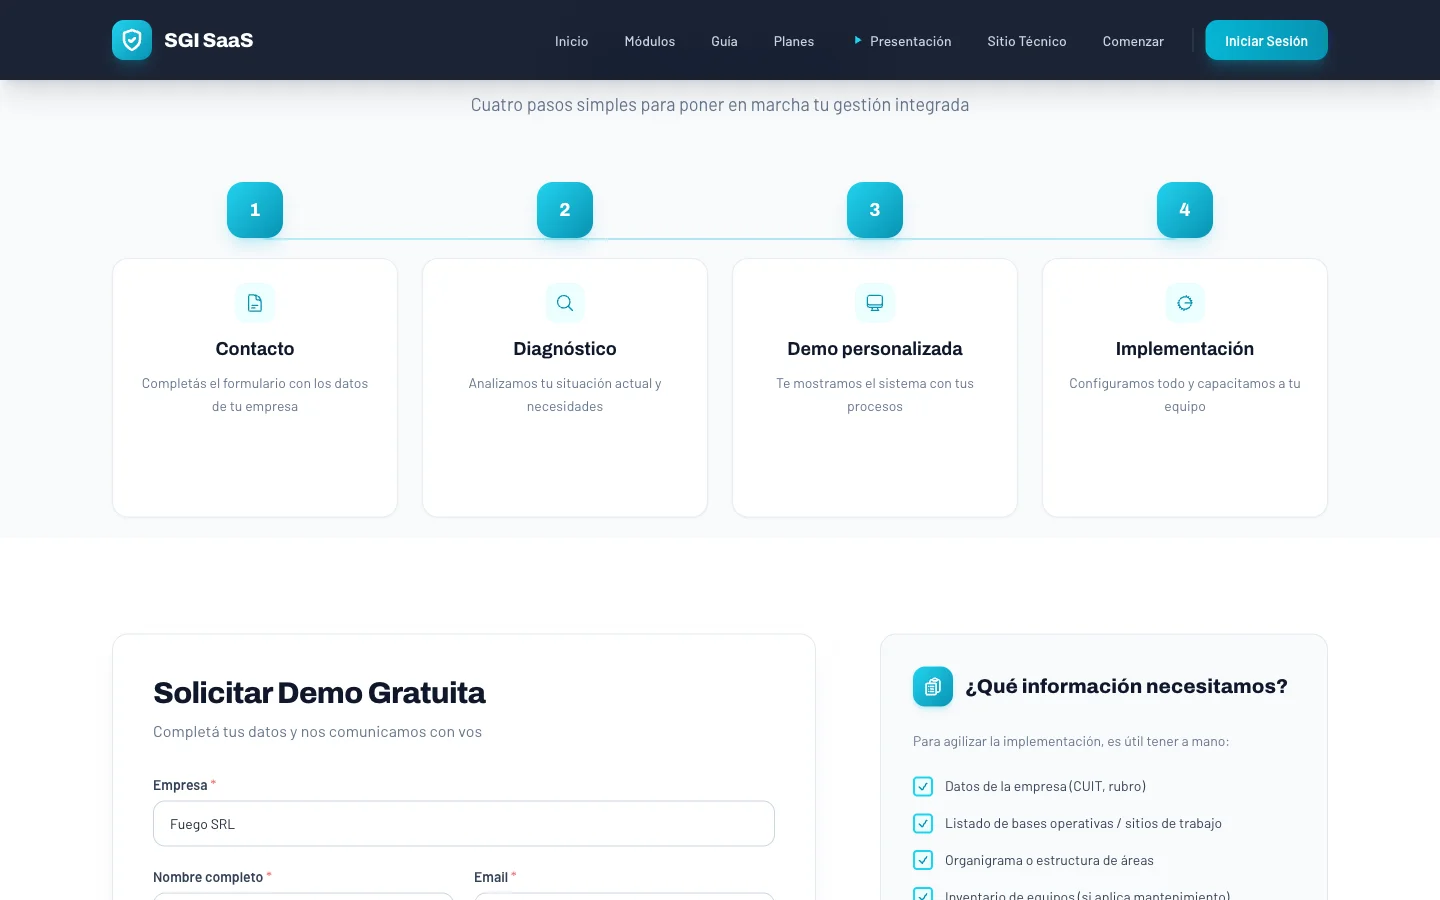Click the magnifier icon in Diagnóstico card
Viewport: 1440px width, 900px height.
click(x=565, y=303)
